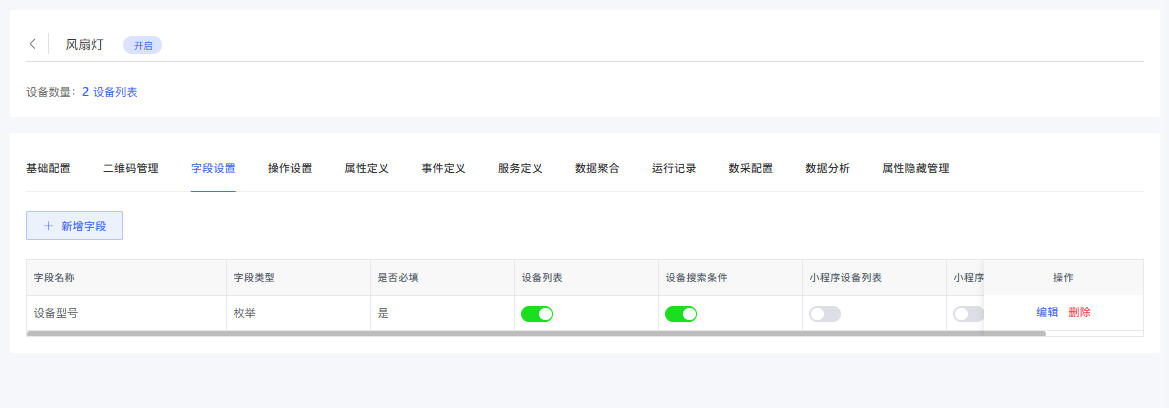Viewport: 1169px width, 408px height.
Task: Open the 二维码管理 tab
Action: tap(131, 168)
